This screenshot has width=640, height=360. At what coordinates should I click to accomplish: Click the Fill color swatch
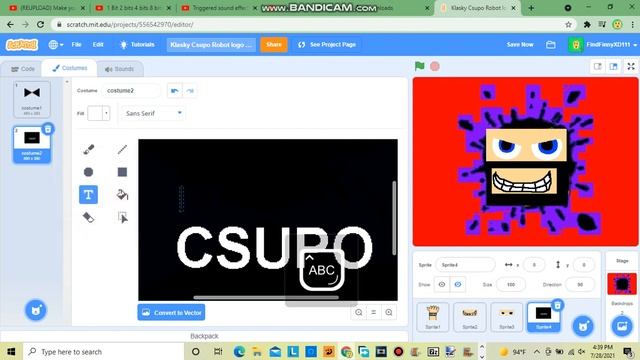click(x=95, y=113)
